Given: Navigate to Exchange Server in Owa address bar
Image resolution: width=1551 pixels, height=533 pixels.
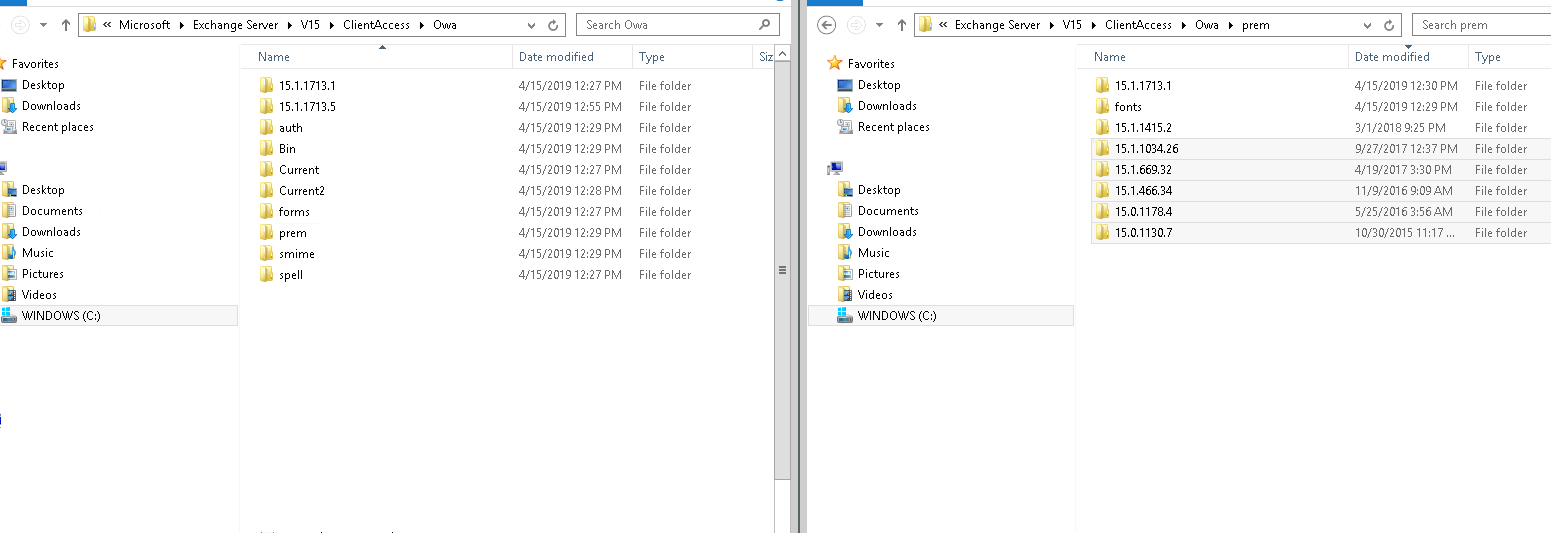Looking at the screenshot, I should tap(235, 25).
